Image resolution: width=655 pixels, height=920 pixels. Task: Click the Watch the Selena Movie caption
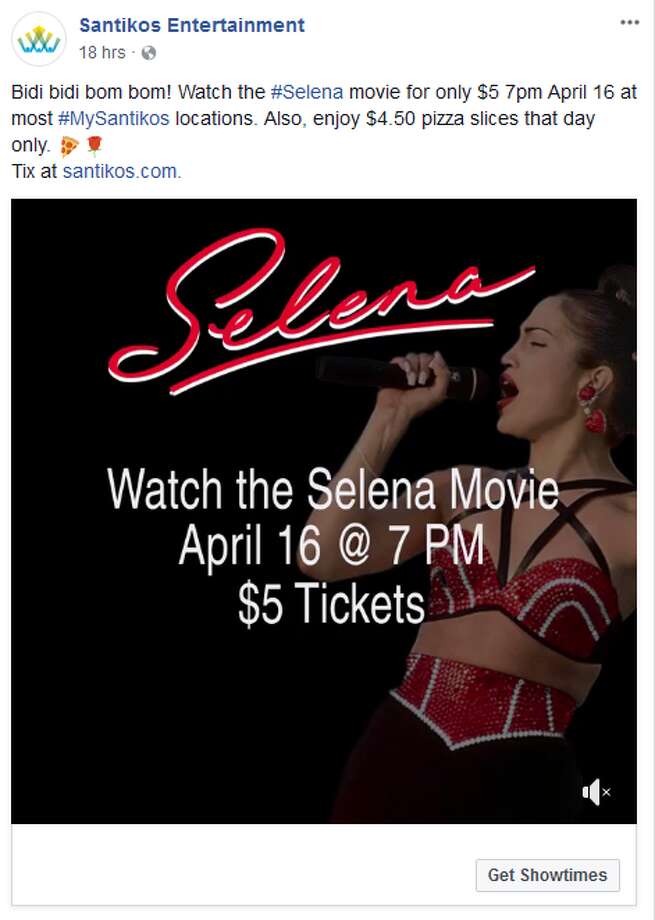333,490
